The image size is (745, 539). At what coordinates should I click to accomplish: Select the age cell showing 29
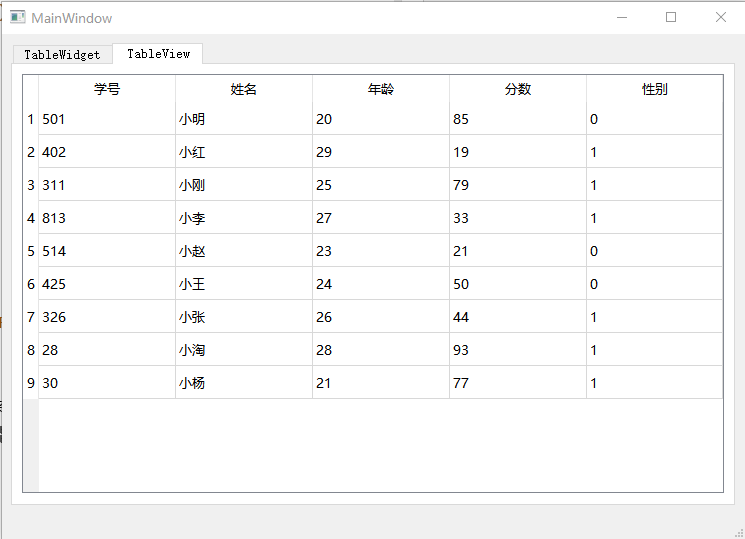coord(381,152)
